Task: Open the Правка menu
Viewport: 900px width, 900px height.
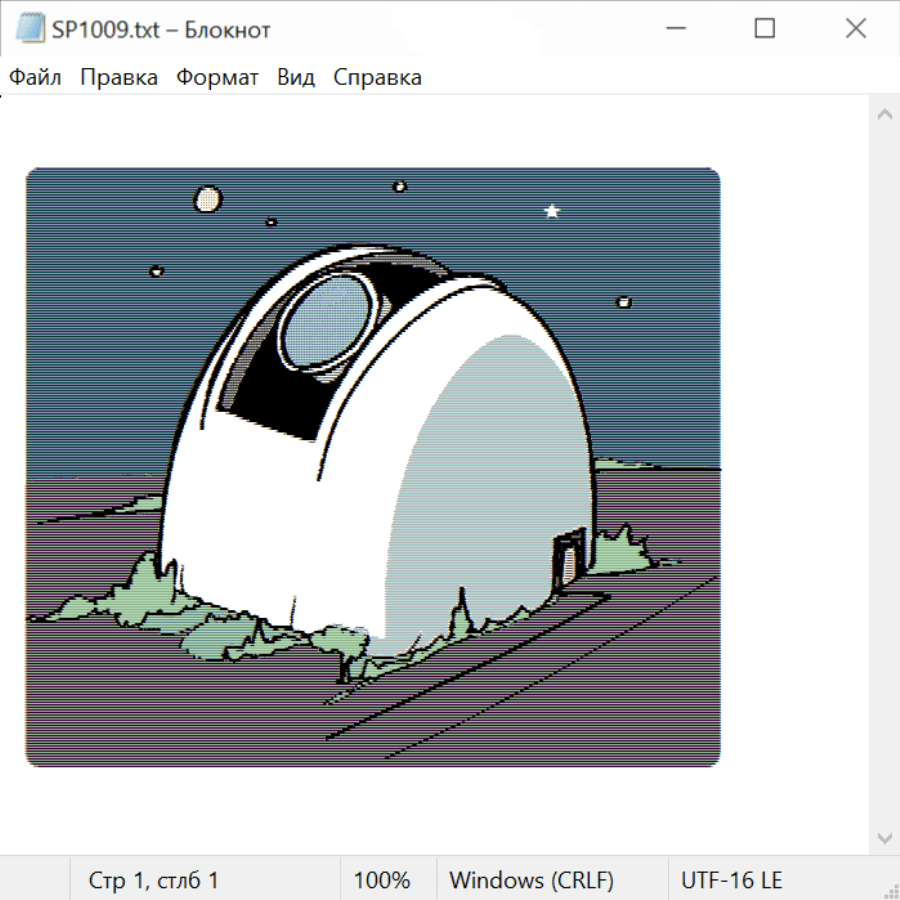Action: tap(119, 78)
